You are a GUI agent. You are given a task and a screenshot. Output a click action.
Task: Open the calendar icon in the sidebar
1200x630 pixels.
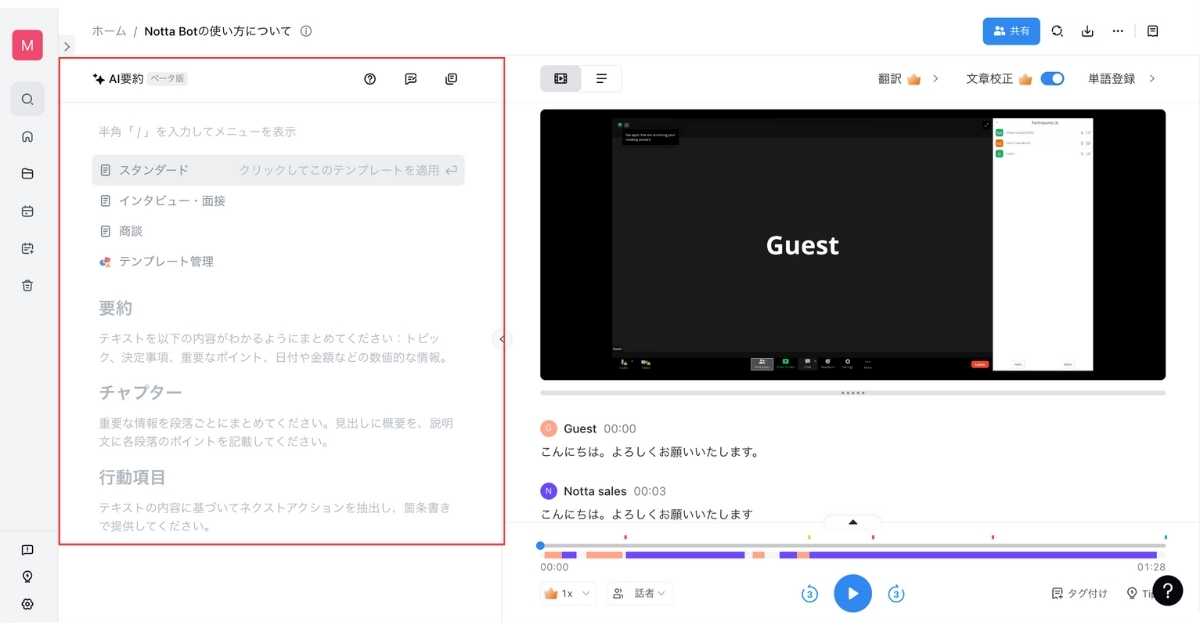[28, 211]
